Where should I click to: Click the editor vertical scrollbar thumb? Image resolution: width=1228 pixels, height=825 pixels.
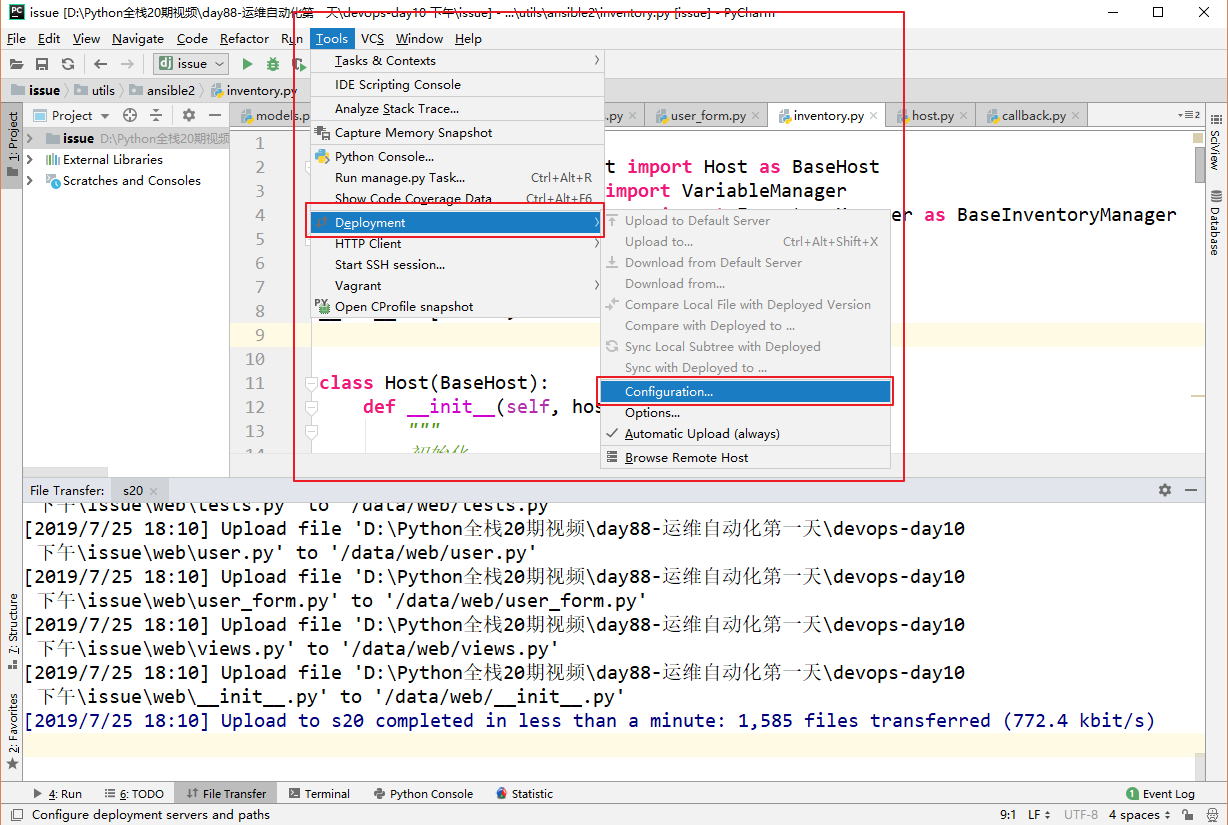(1200, 165)
